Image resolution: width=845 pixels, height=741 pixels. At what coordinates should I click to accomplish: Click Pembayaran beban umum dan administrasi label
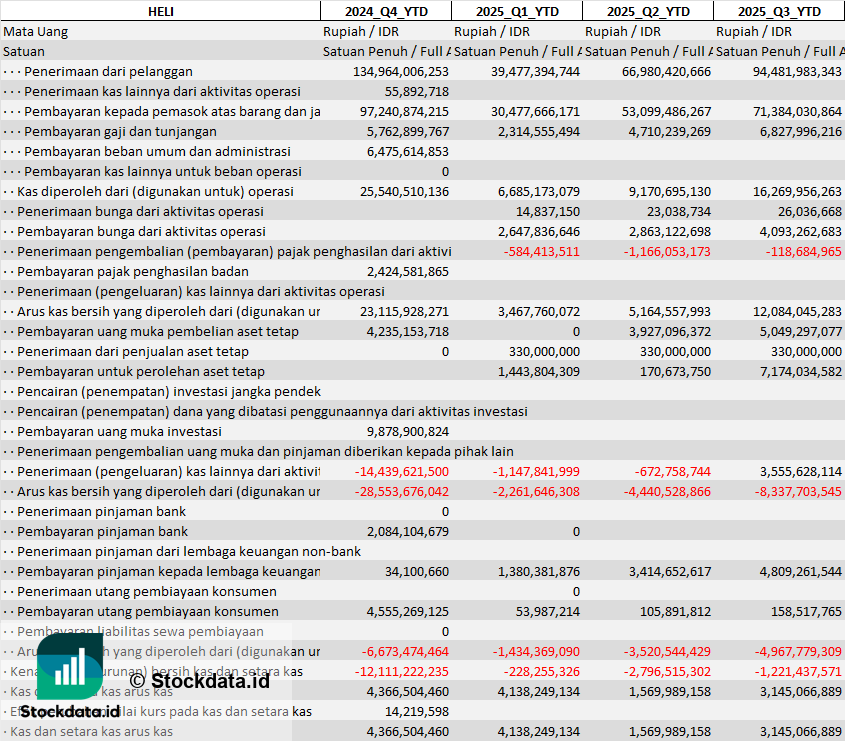[157, 151]
